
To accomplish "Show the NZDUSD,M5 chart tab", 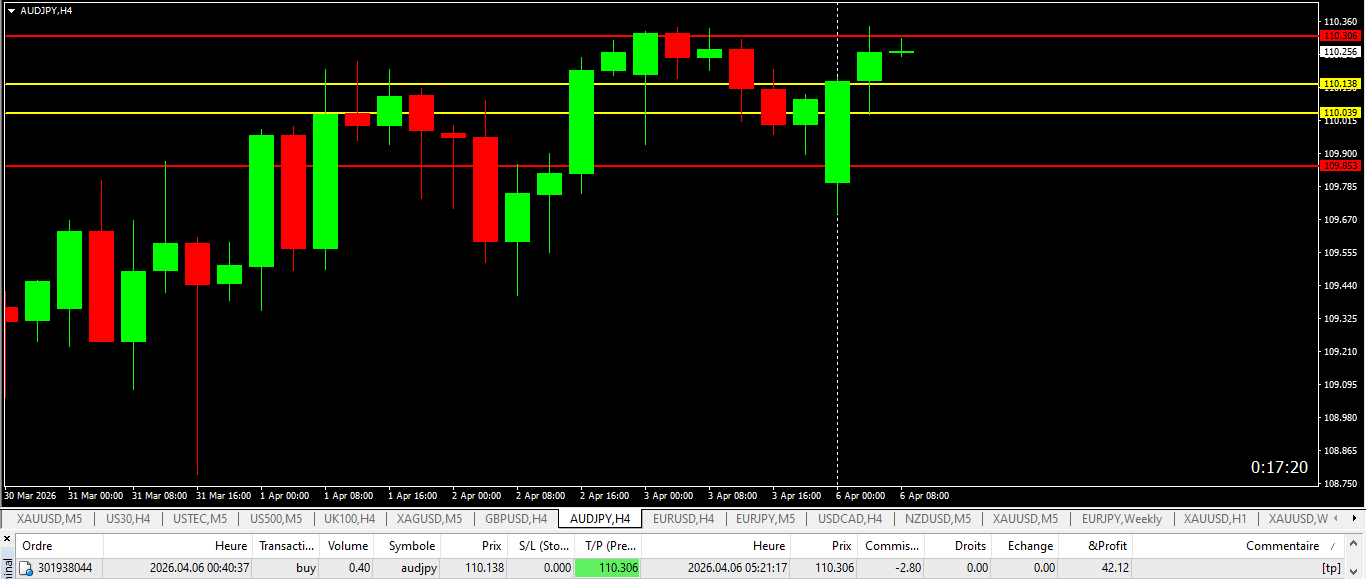I will (x=938, y=519).
